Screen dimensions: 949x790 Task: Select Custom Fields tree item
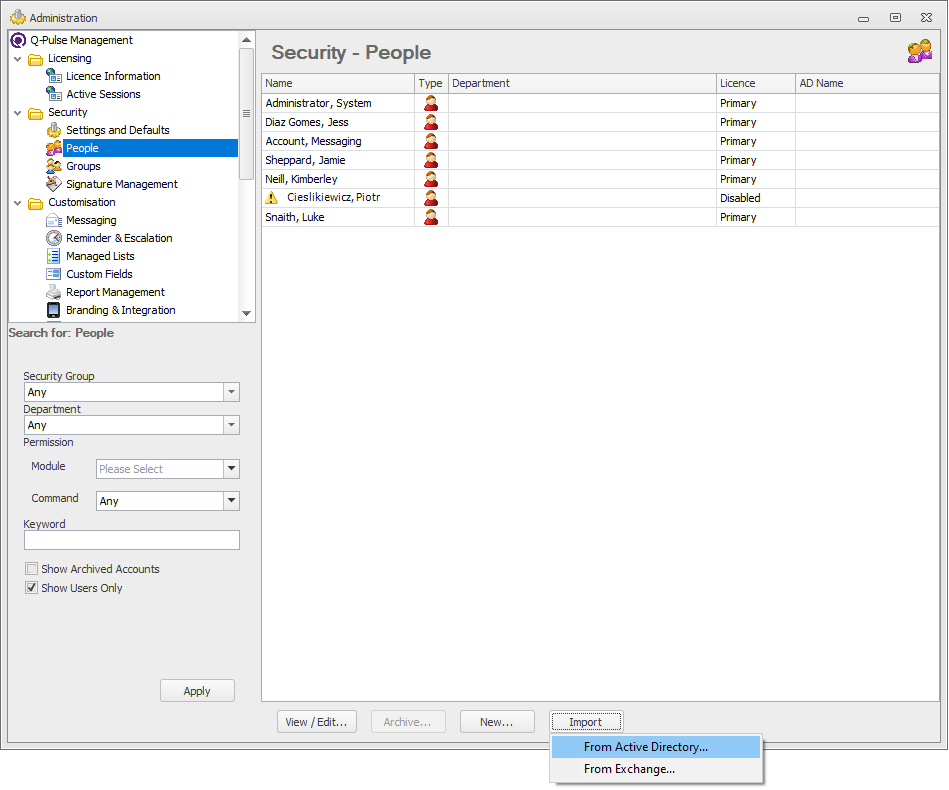(99, 274)
